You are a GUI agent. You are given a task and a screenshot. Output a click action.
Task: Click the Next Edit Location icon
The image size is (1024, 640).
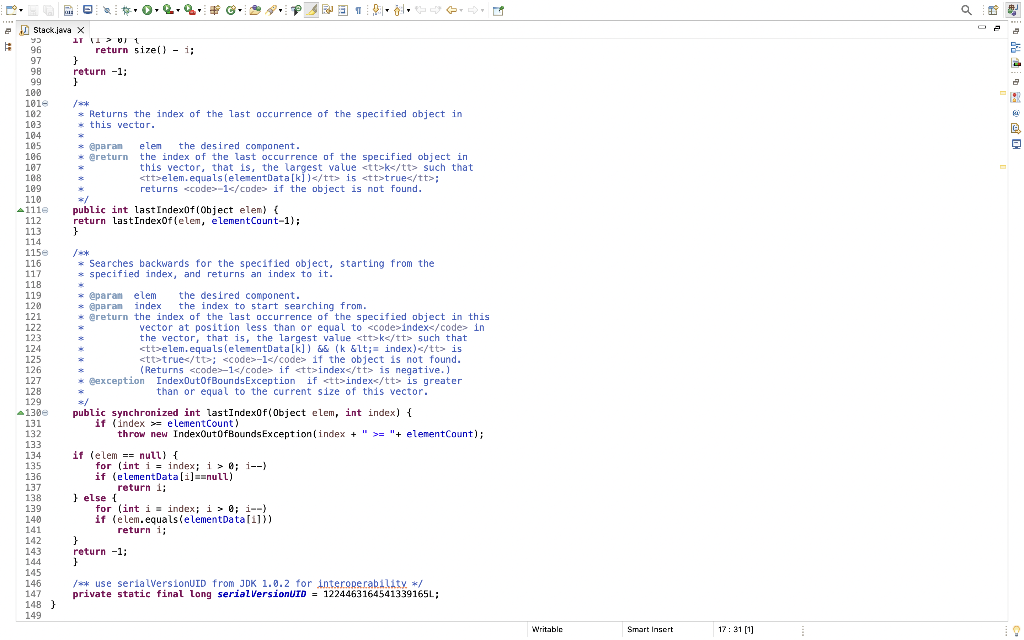point(436,10)
